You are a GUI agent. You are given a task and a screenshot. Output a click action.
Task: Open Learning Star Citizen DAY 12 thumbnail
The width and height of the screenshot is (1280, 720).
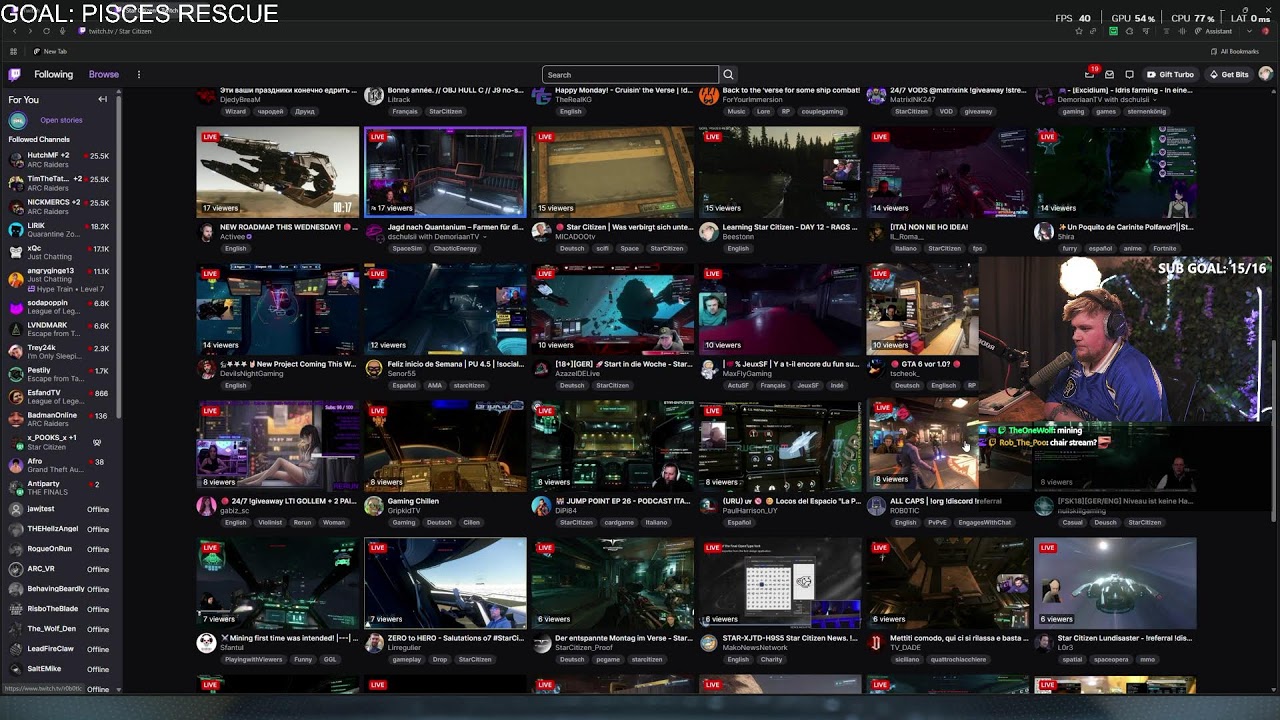click(780, 171)
